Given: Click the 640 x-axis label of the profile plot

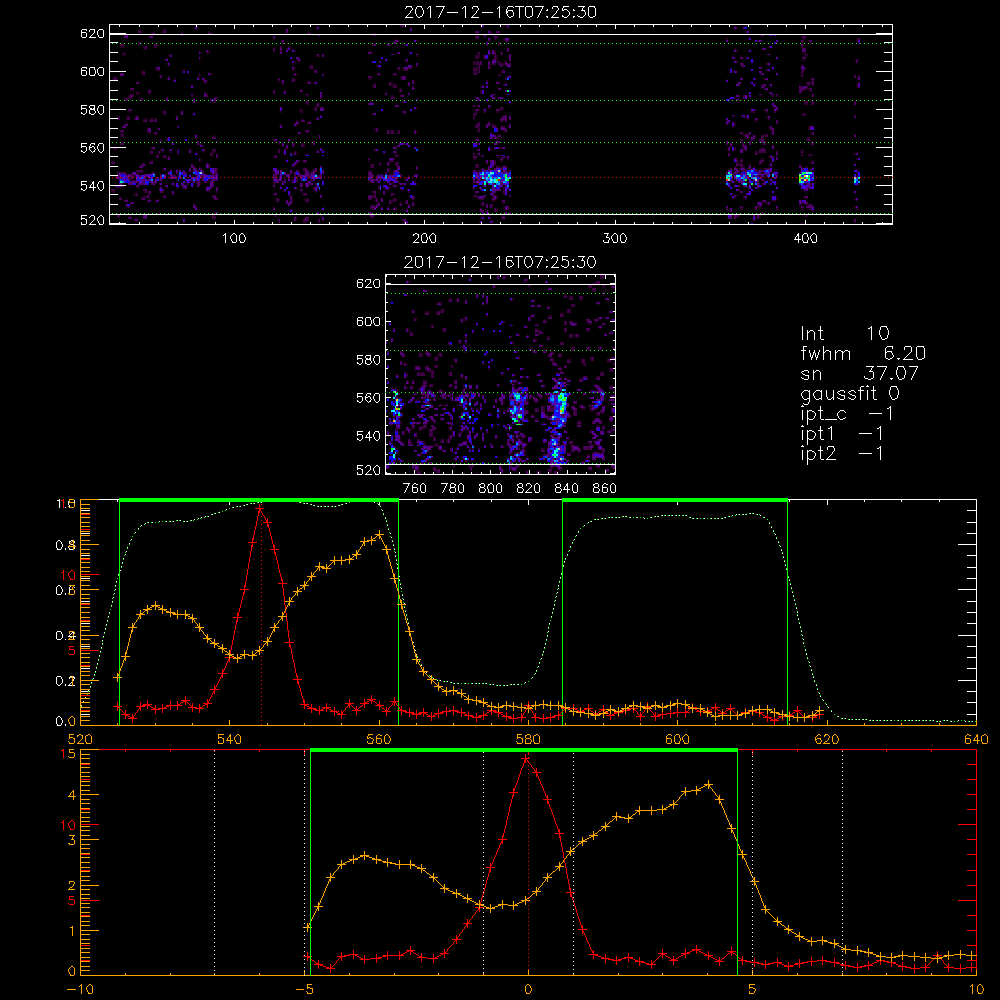Looking at the screenshot, I should click(976, 739).
